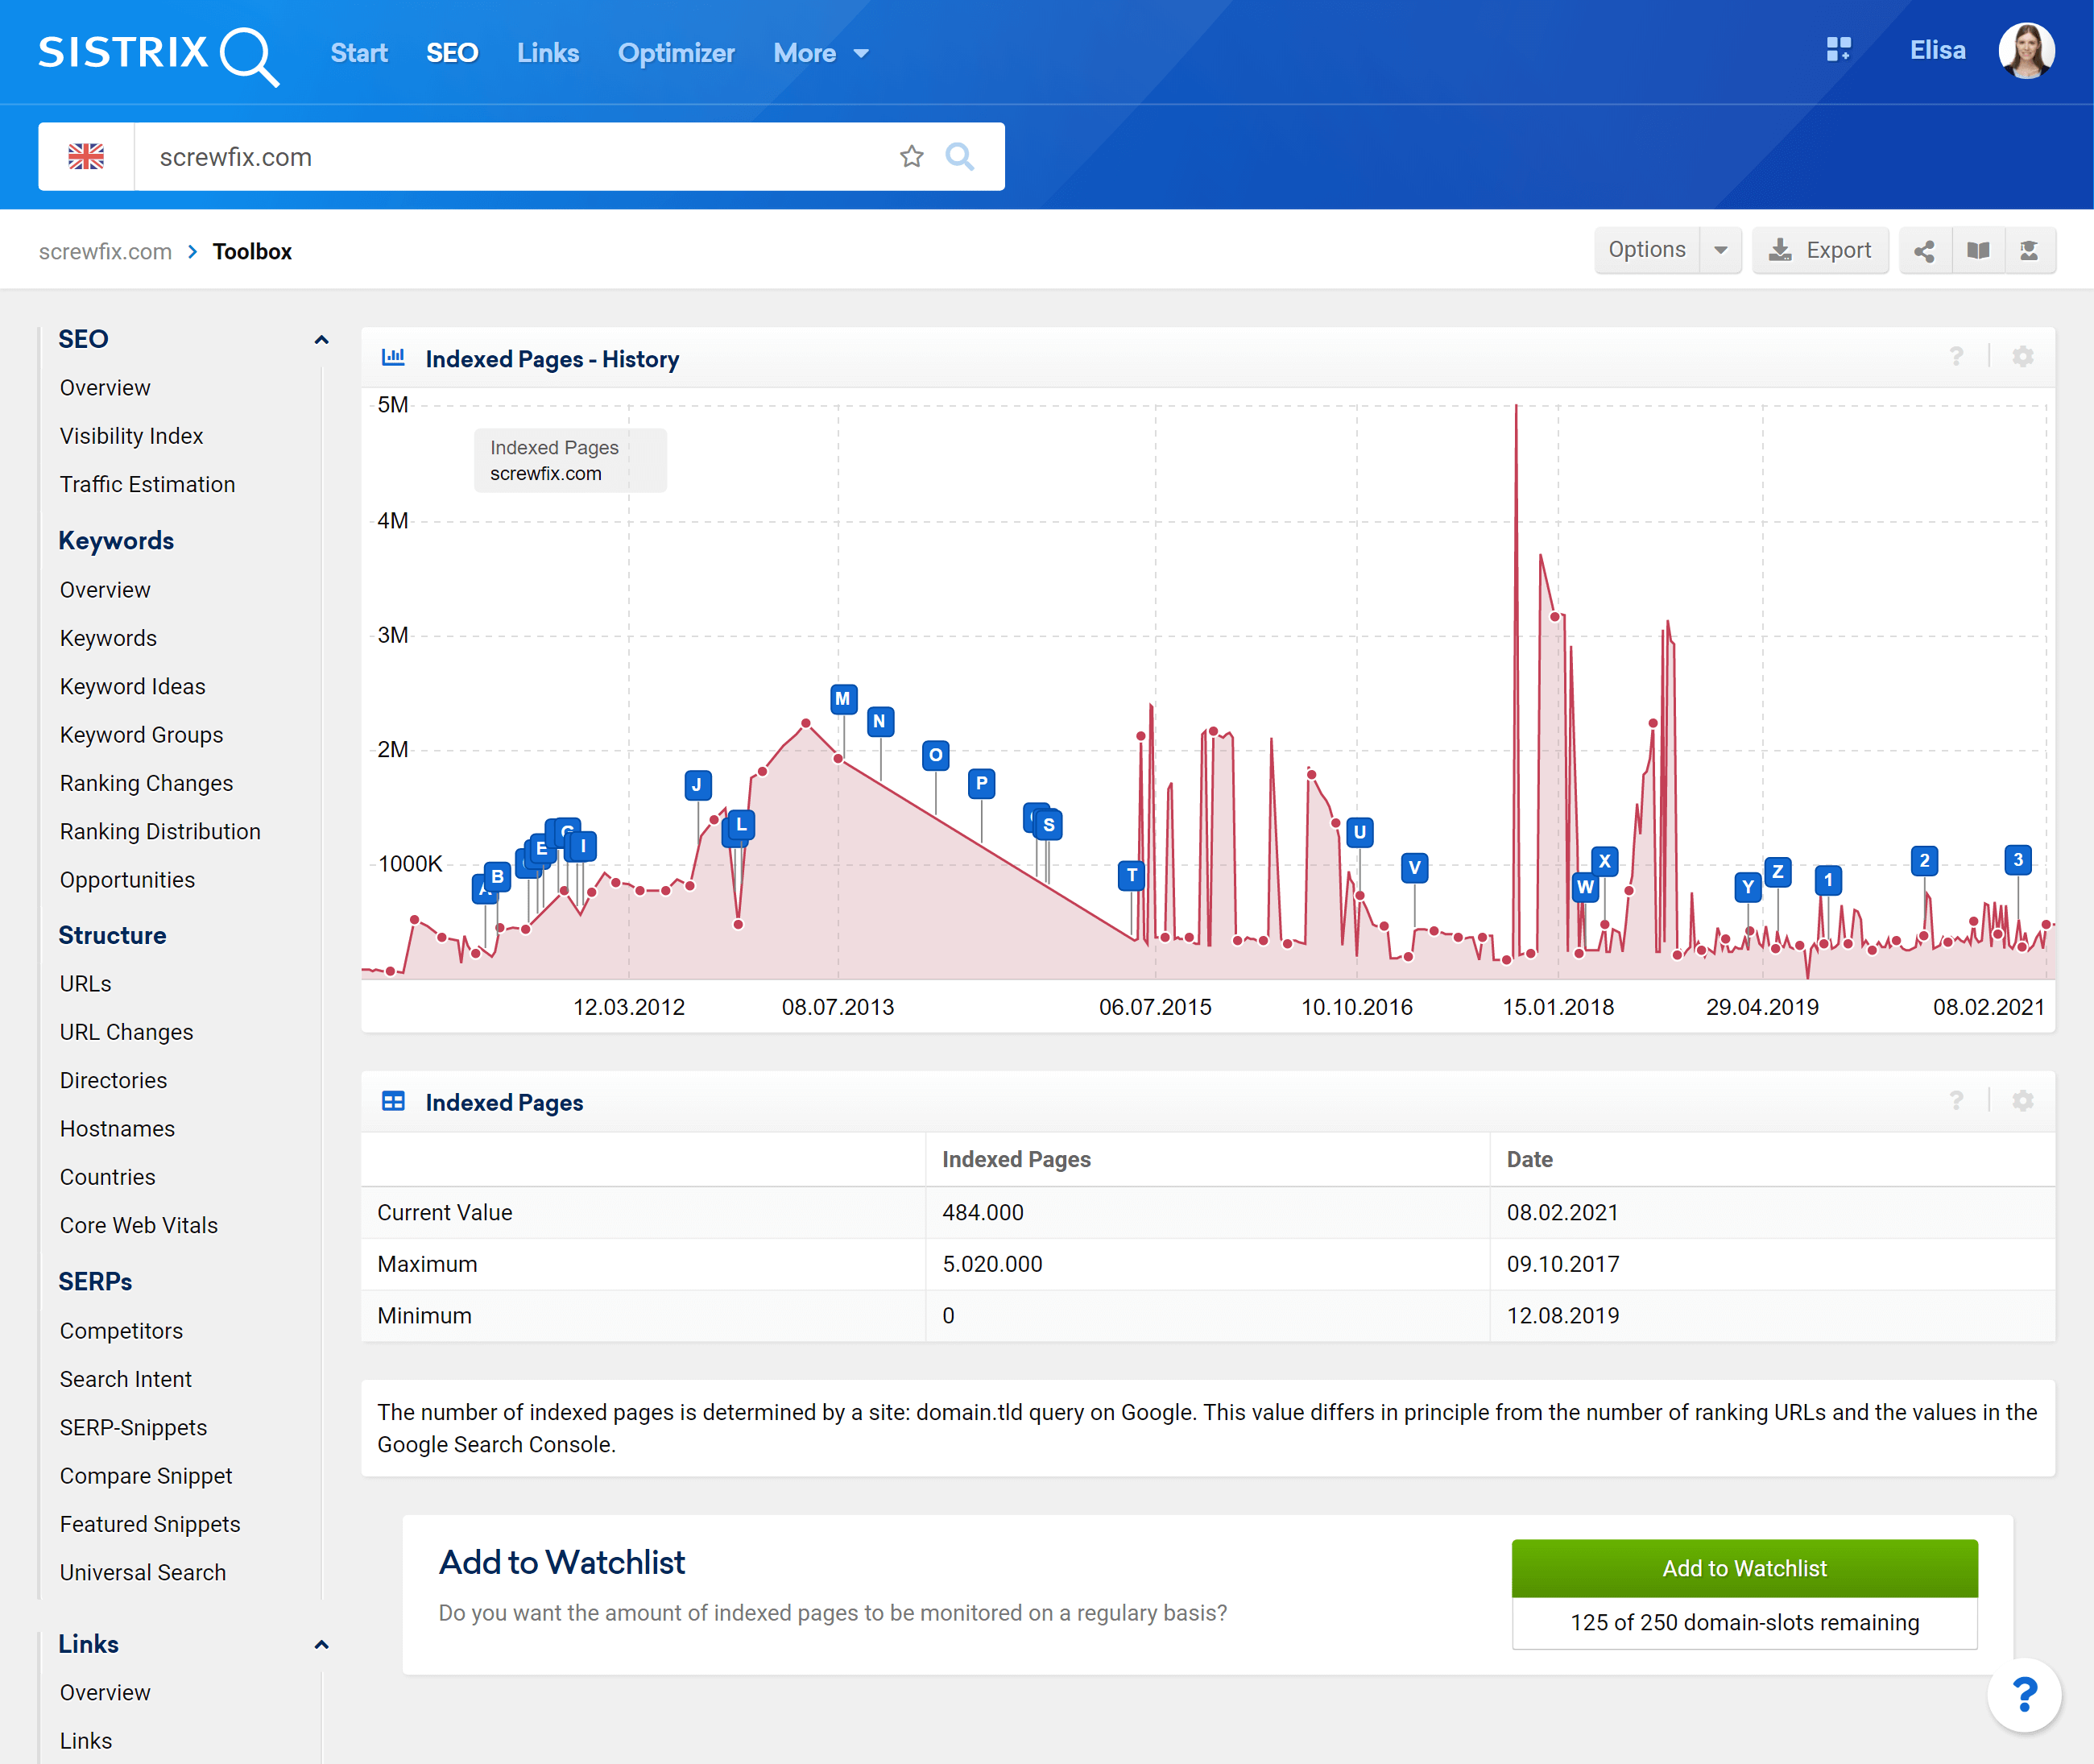Open Keyword Ideas in sidebar

[x=132, y=686]
